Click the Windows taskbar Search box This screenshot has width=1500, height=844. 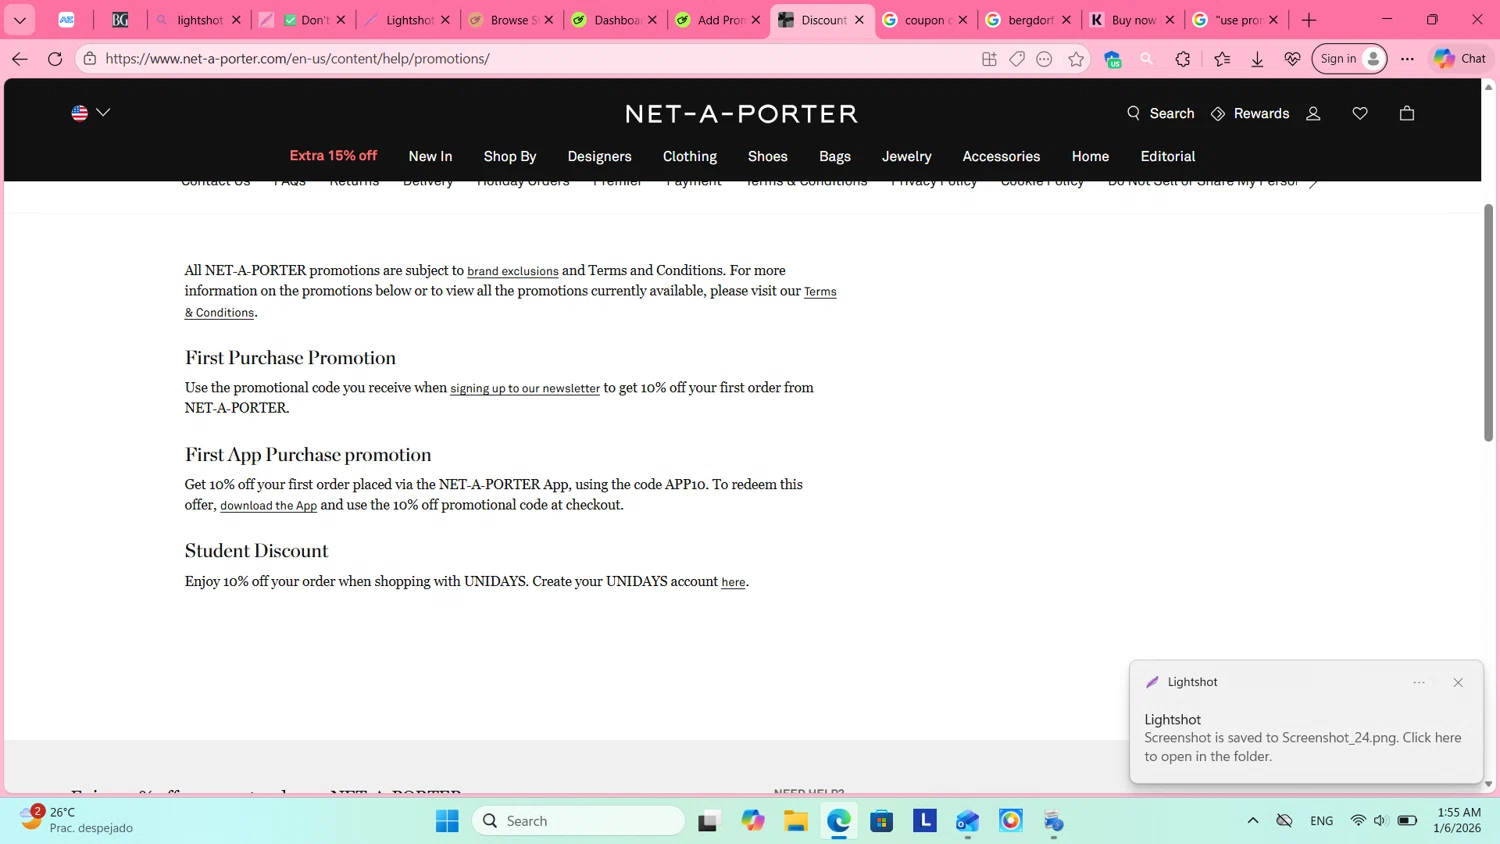[579, 821]
